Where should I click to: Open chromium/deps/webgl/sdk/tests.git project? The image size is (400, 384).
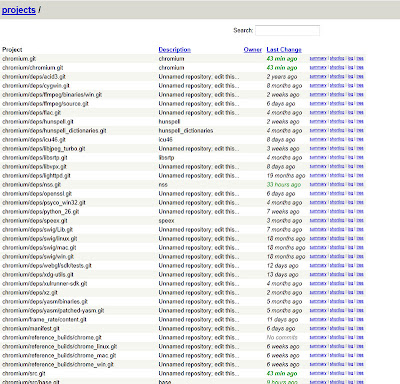coord(47,266)
